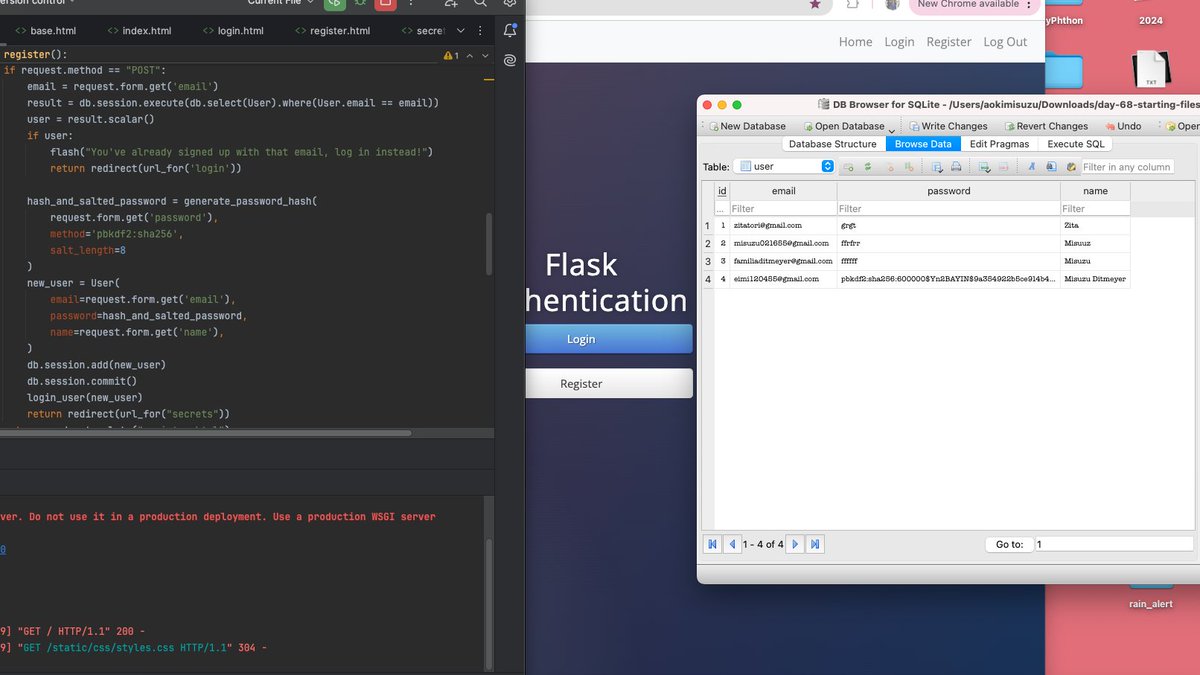Click the white Register button
The image size is (1200, 675).
[x=609, y=383]
